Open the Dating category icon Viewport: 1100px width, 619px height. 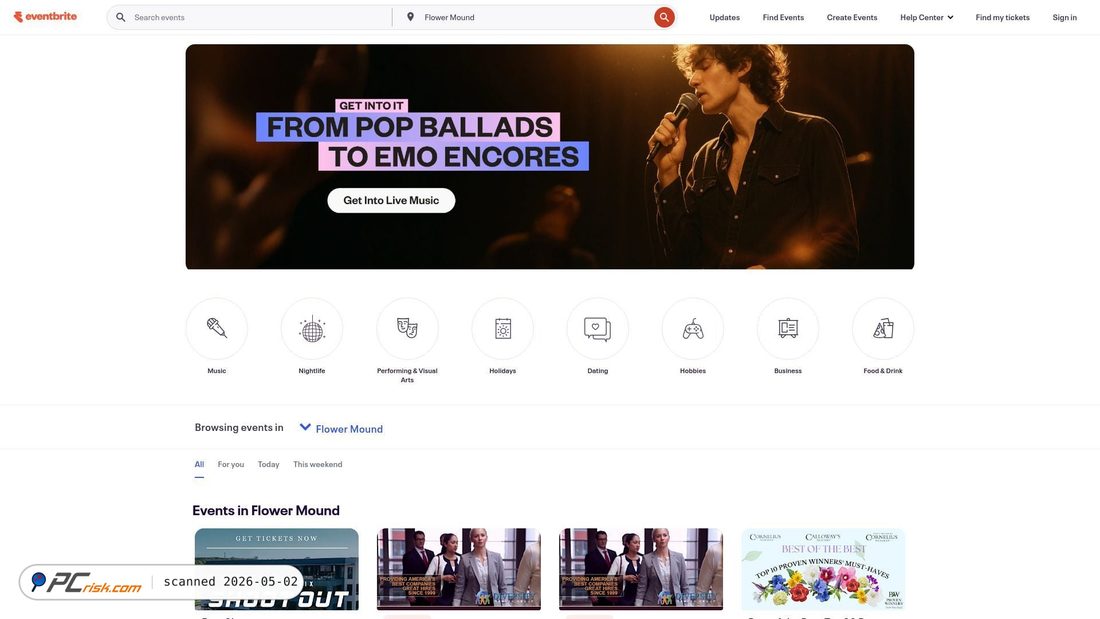[x=598, y=328]
